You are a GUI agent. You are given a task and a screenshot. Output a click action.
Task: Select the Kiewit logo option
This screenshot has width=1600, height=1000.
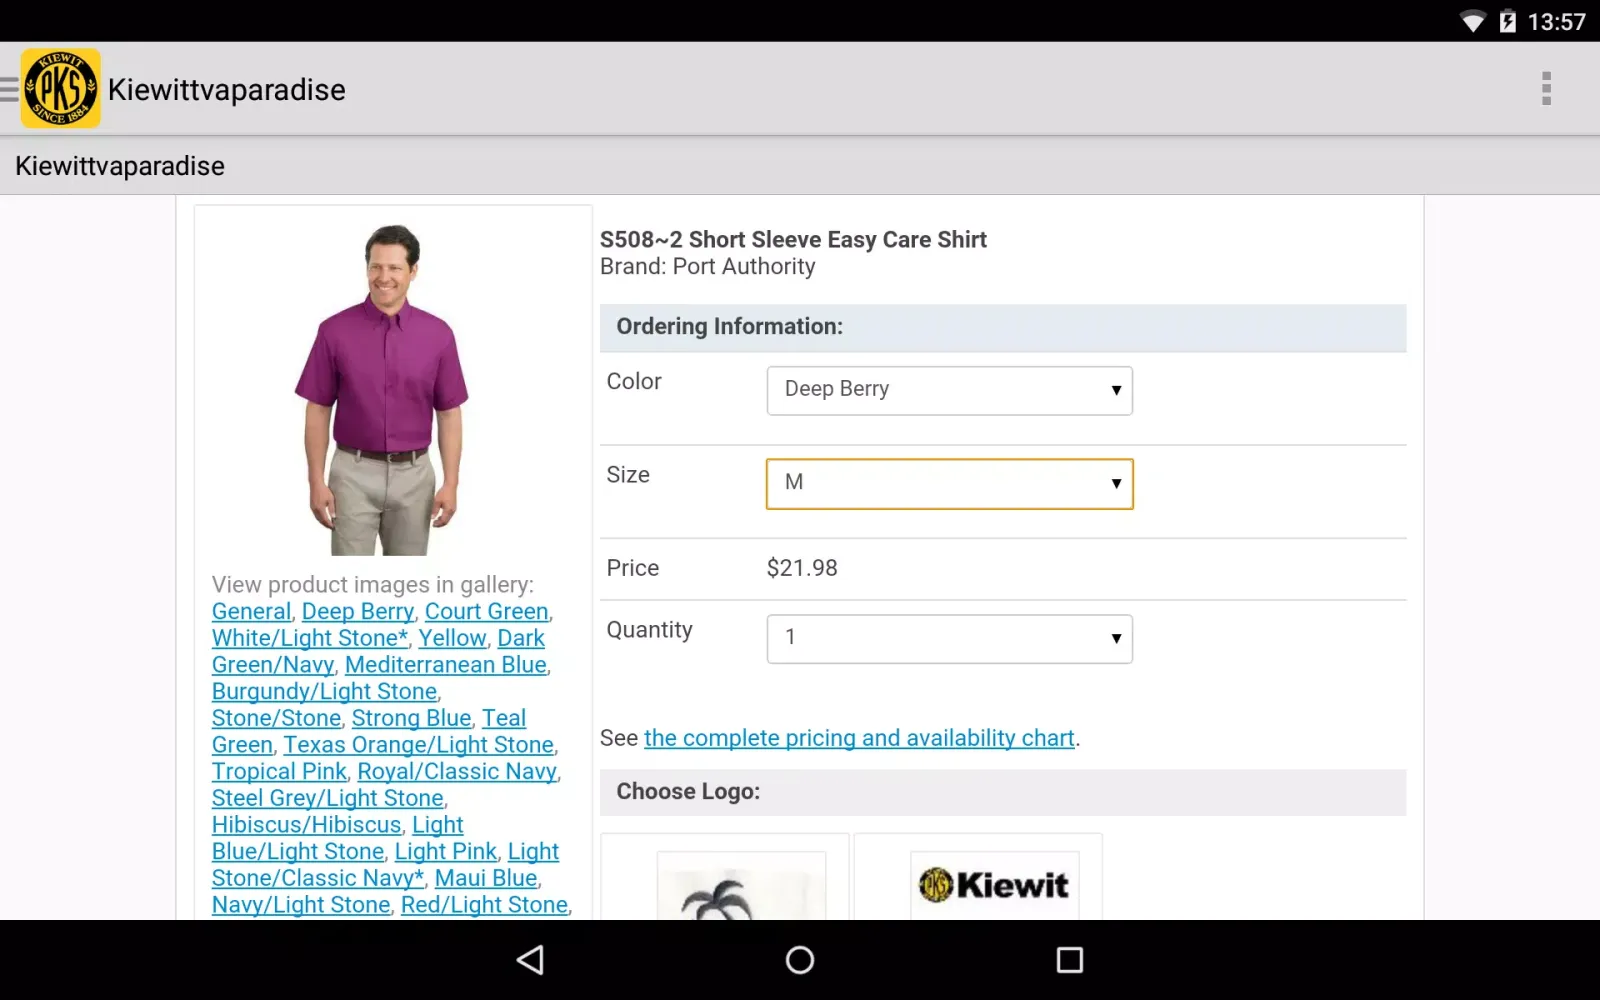point(994,885)
